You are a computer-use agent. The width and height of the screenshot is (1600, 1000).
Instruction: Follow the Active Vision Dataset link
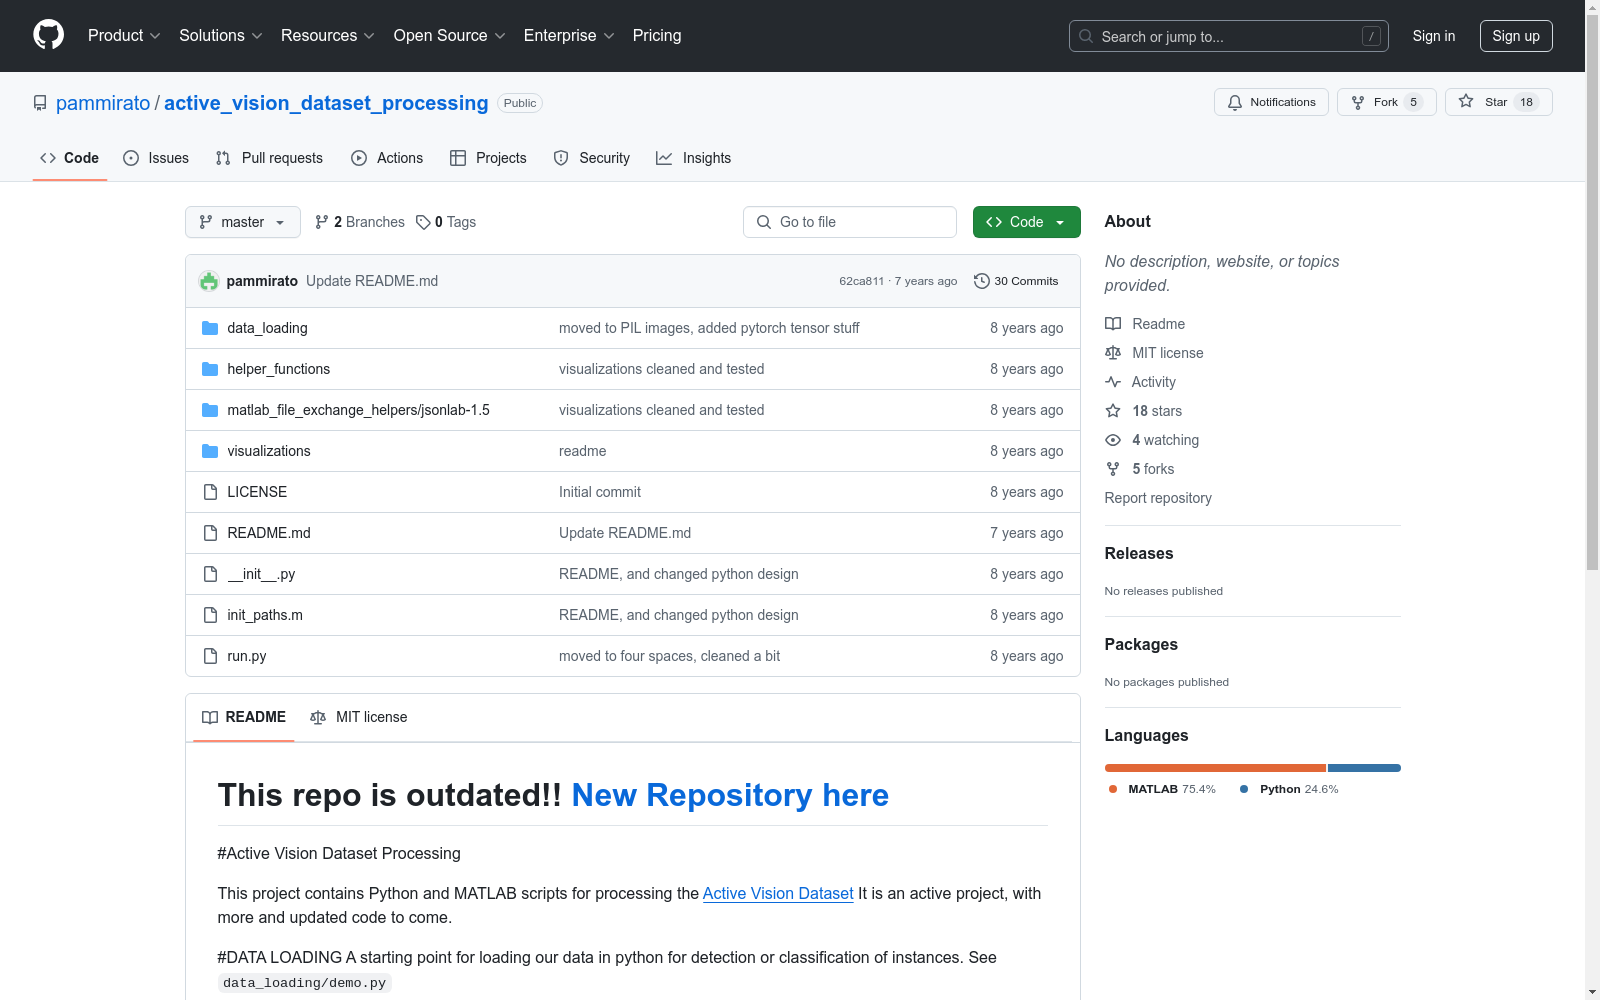(778, 893)
